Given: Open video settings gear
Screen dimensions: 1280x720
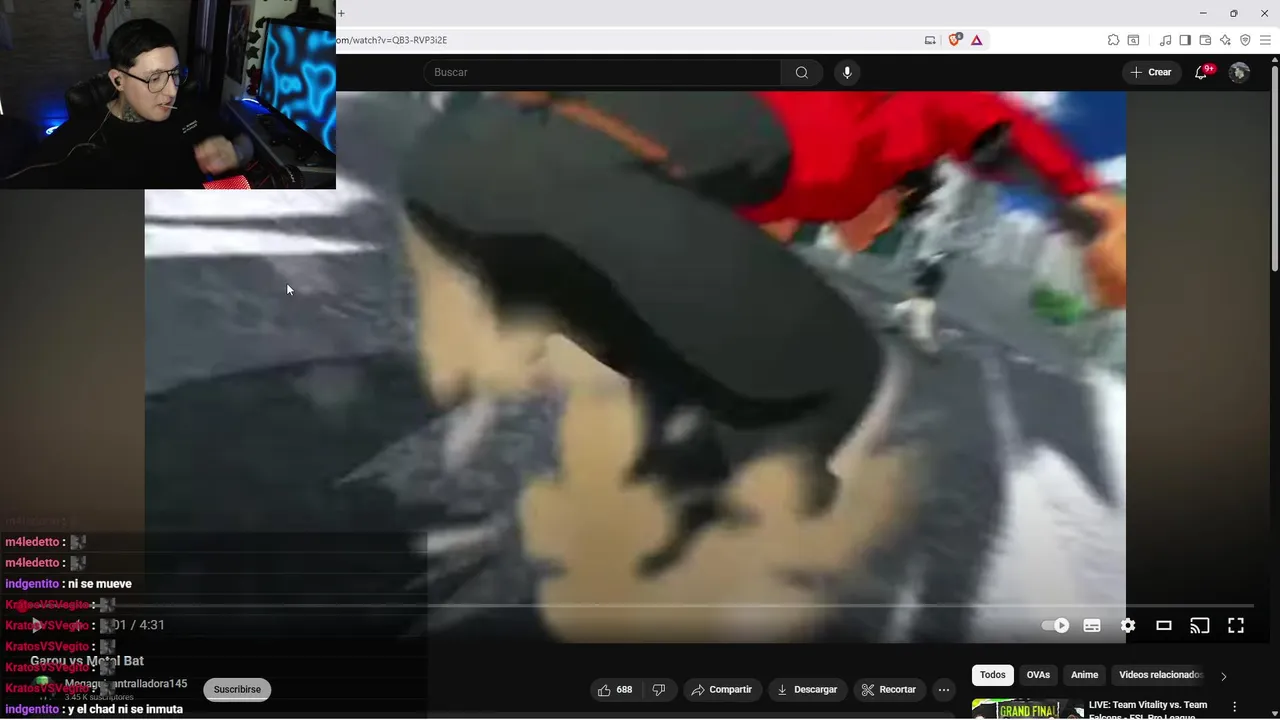Looking at the screenshot, I should (x=1128, y=626).
